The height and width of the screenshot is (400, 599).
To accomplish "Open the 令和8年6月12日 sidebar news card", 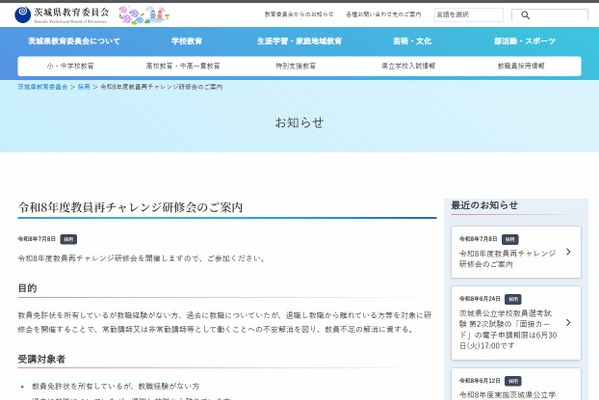I will click(516, 384).
